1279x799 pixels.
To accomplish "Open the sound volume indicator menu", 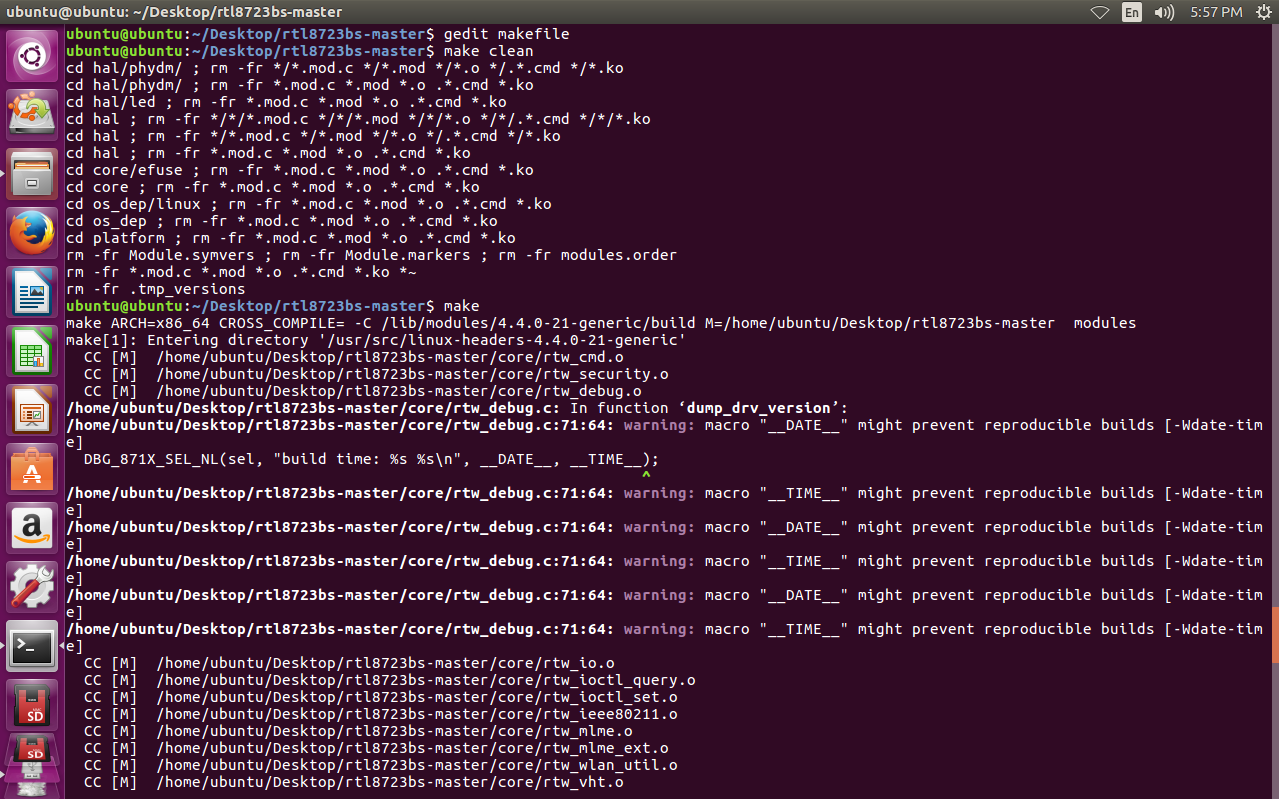I will [x=1164, y=12].
